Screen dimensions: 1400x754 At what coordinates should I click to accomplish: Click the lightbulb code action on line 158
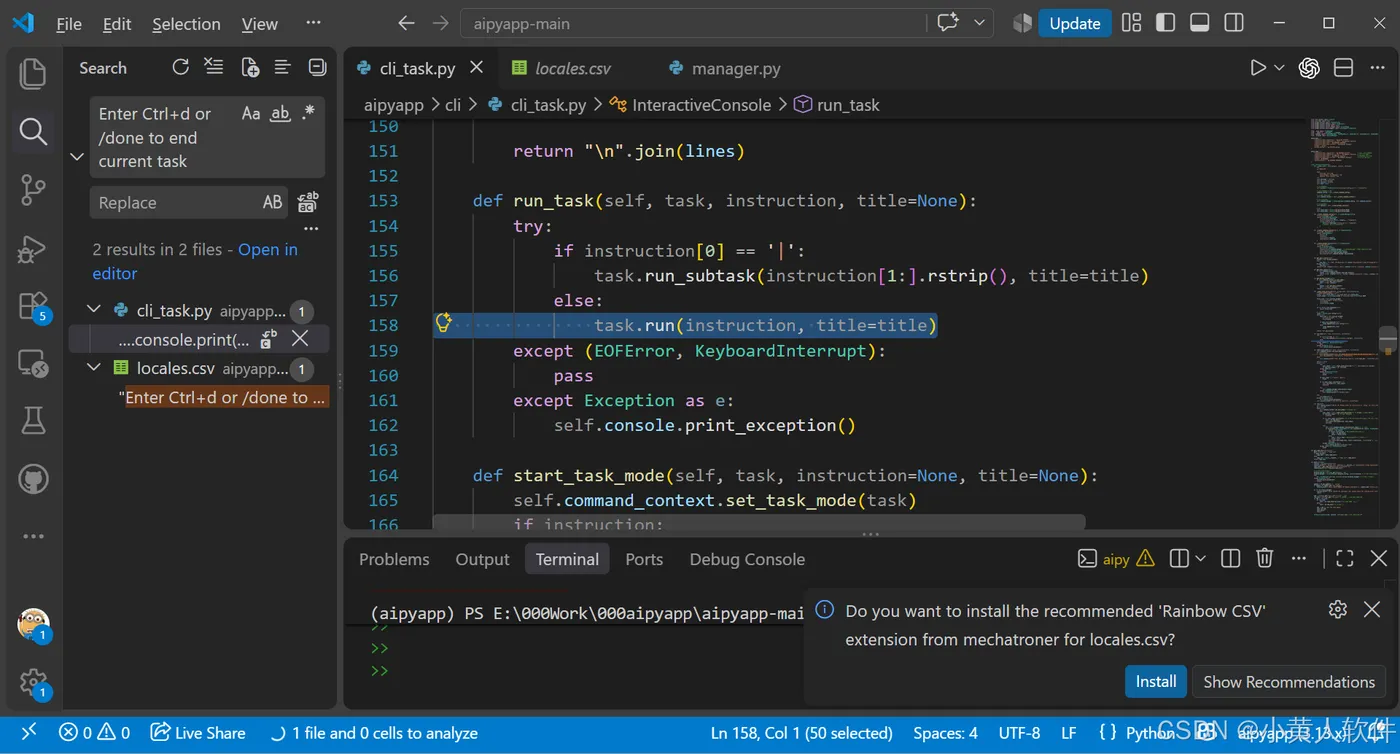(444, 323)
